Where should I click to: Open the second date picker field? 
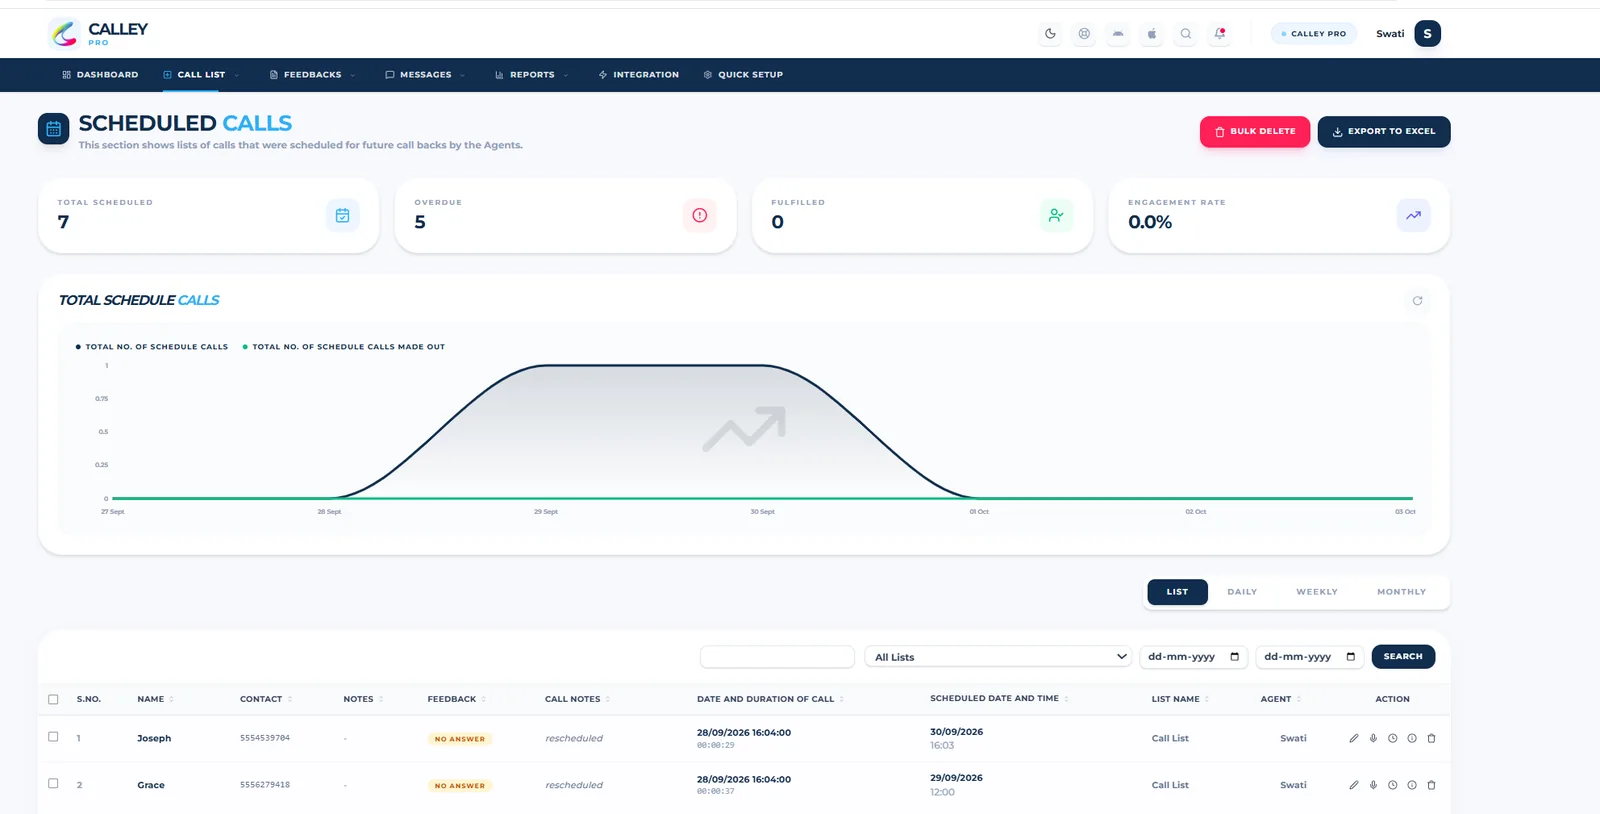click(x=1310, y=657)
